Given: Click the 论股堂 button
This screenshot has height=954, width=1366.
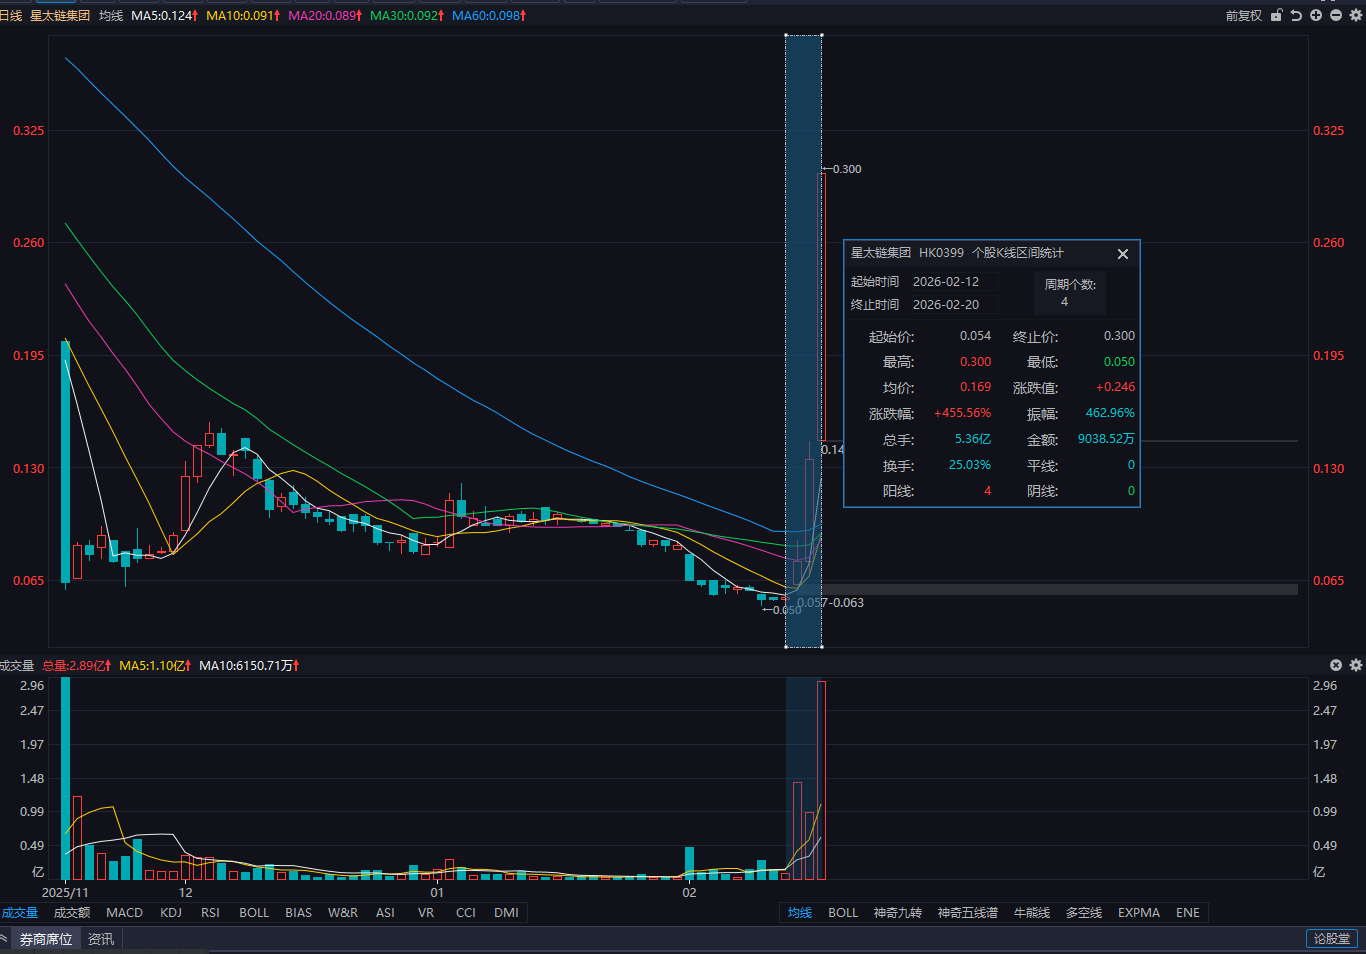Looking at the screenshot, I should click(1332, 939).
